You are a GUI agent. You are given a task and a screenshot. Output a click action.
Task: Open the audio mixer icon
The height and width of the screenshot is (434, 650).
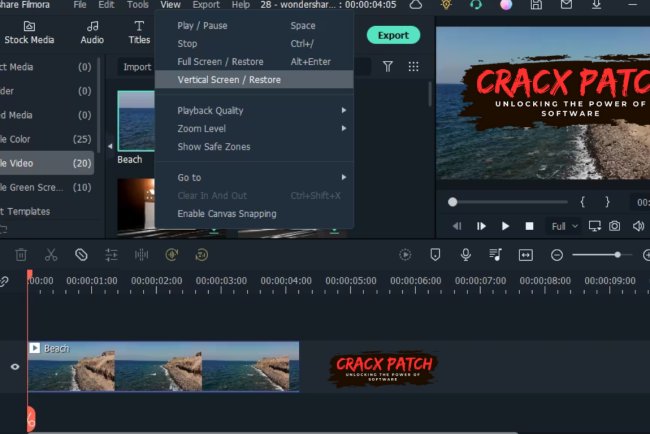click(495, 255)
